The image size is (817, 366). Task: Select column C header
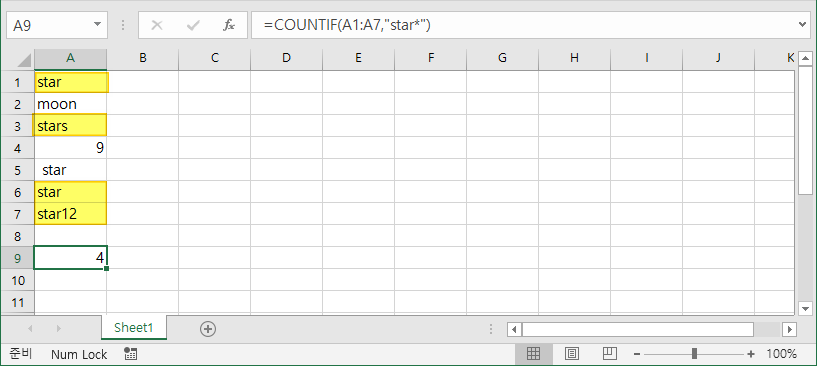[215, 58]
